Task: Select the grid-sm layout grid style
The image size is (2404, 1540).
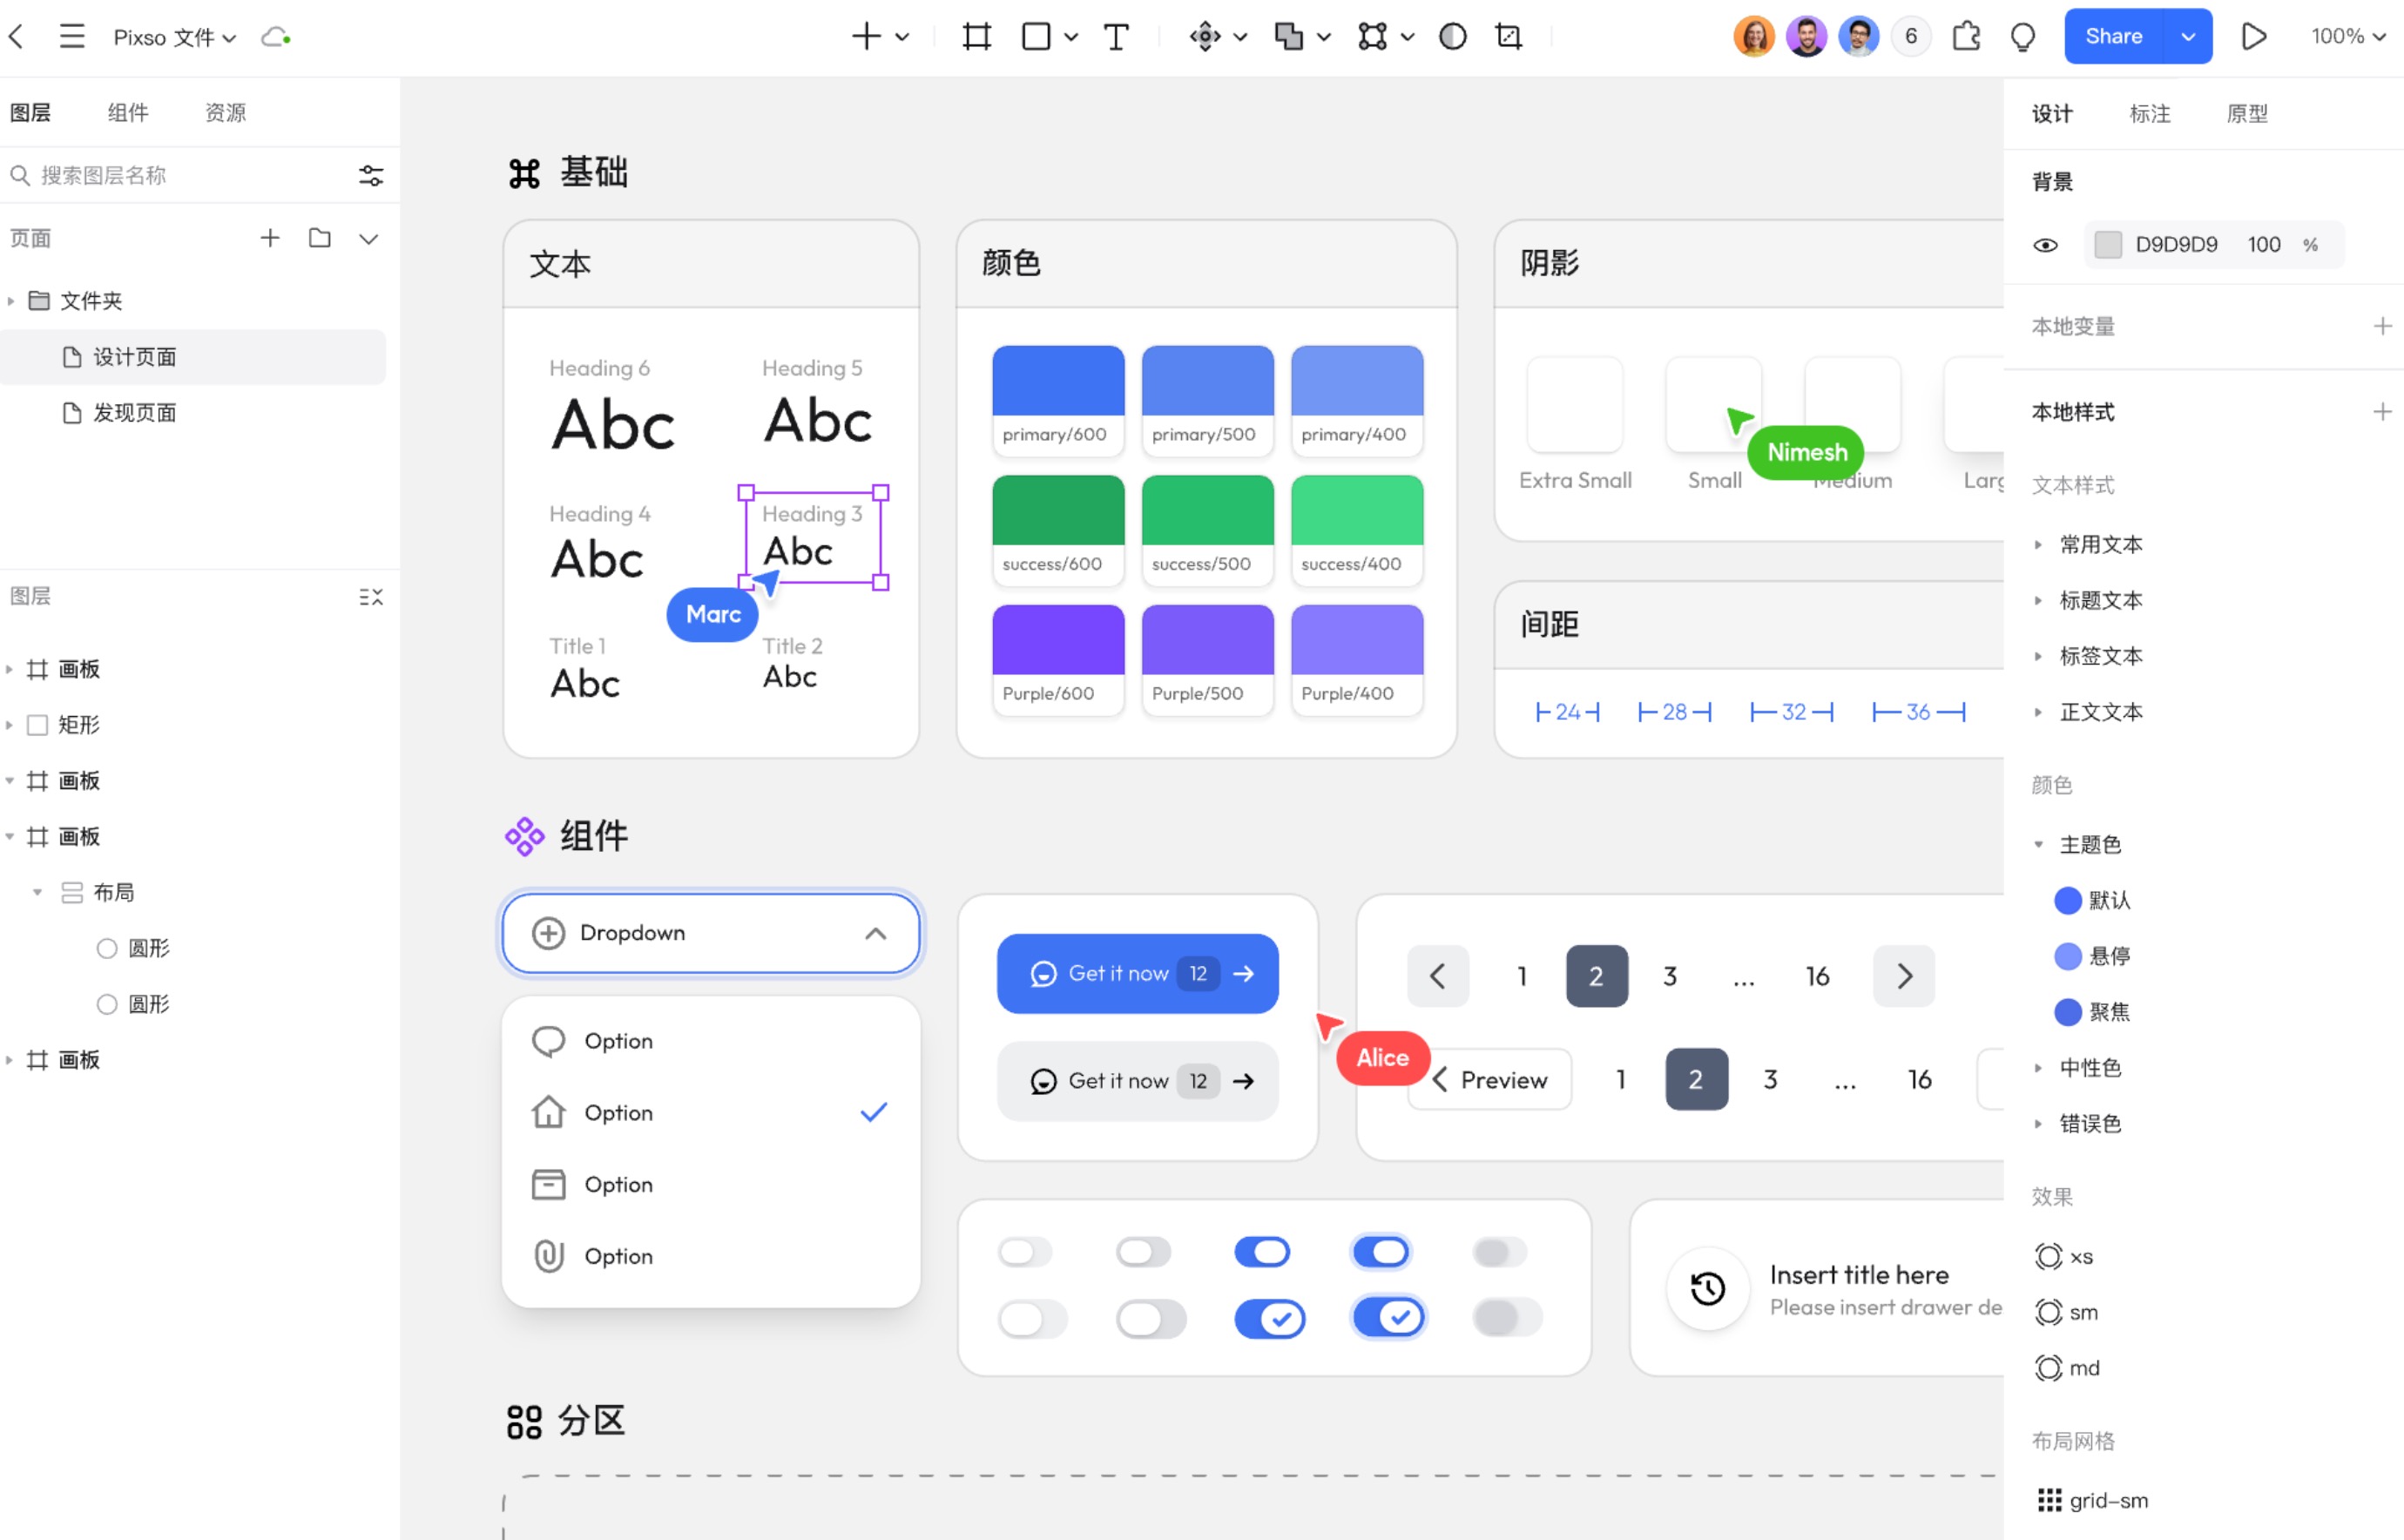Action: tap(2092, 1500)
